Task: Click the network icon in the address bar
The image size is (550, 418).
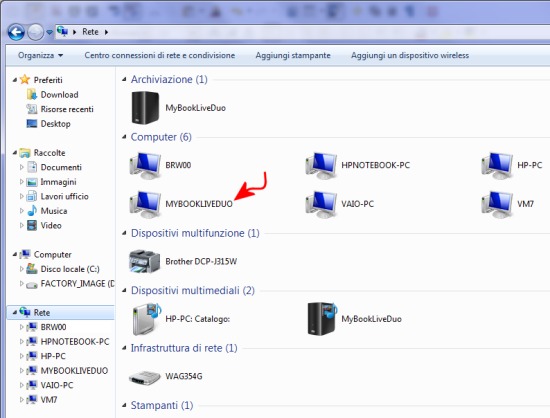Action: point(62,31)
